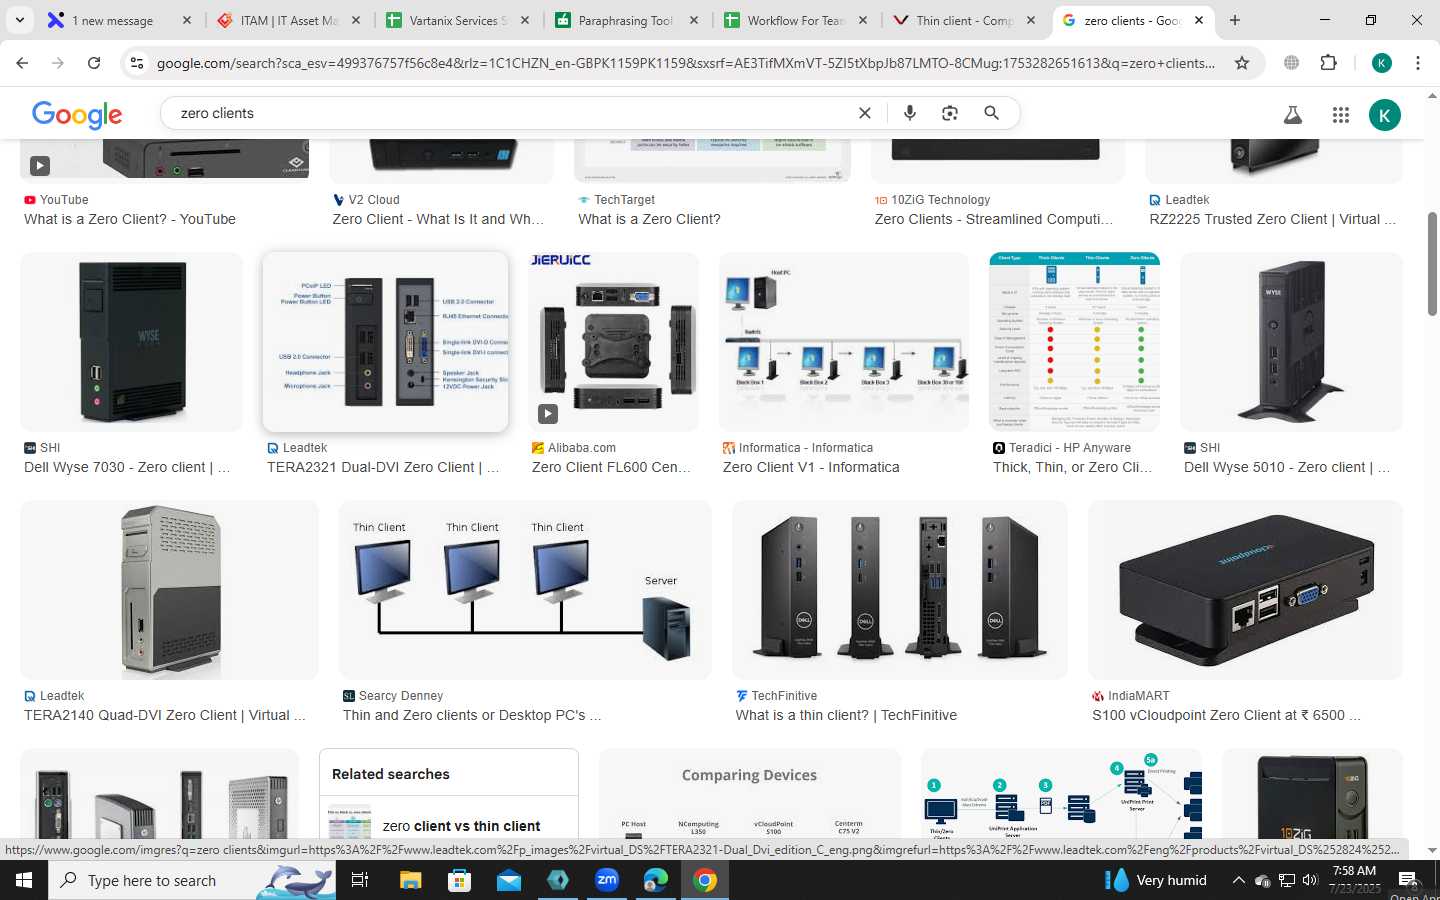Image resolution: width=1440 pixels, height=900 pixels.
Task: Open Task View on taskbar
Action: 360,880
